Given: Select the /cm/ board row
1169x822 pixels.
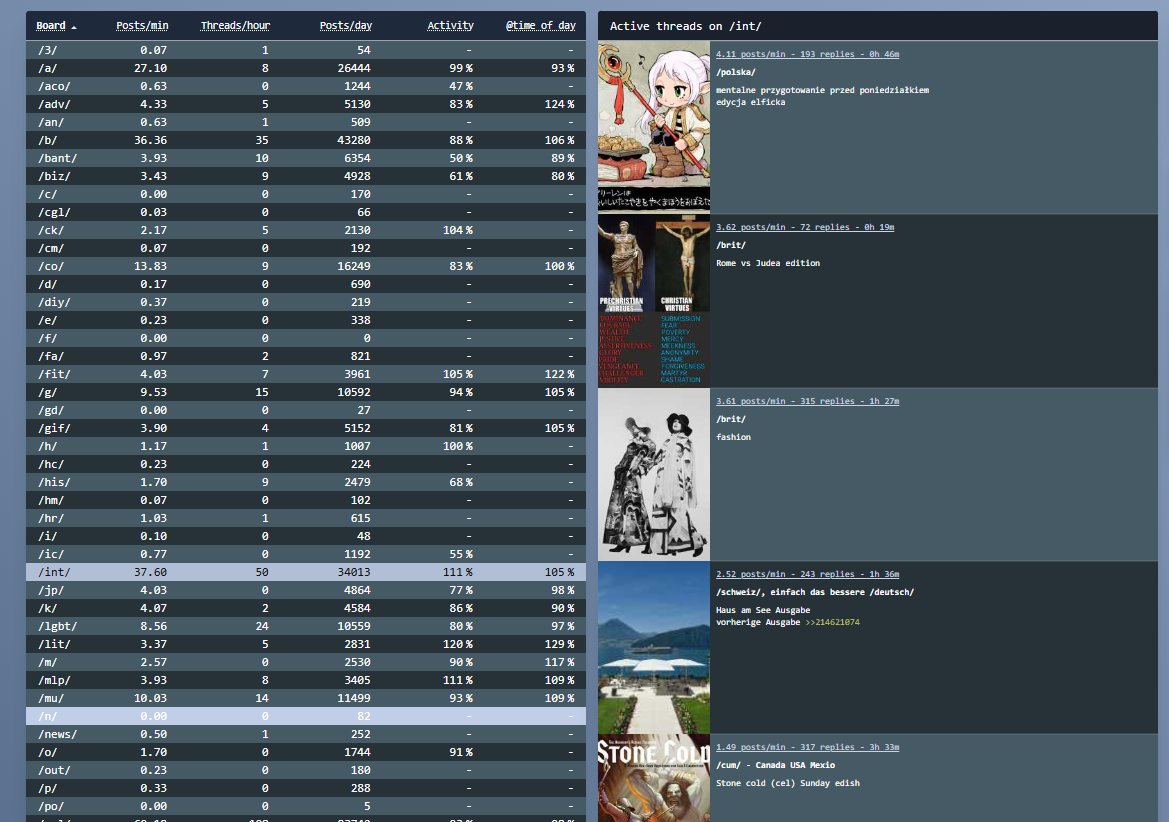Looking at the screenshot, I should tap(306, 248).
